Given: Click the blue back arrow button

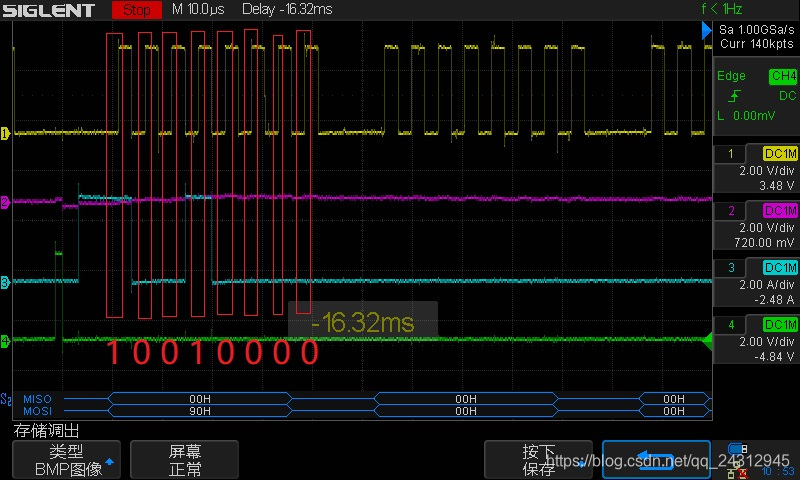Looking at the screenshot, I should pos(656,460).
